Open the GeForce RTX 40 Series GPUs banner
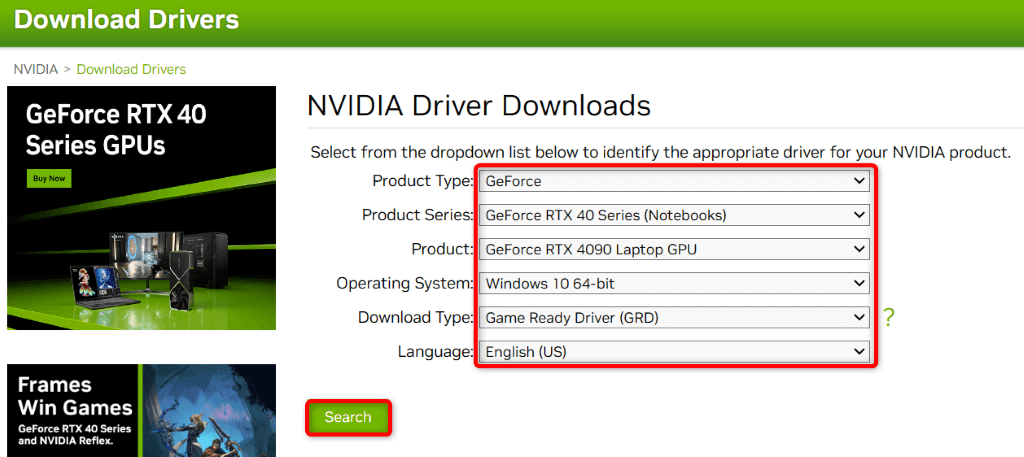Screen dimensions: 1024x457 pos(142,208)
